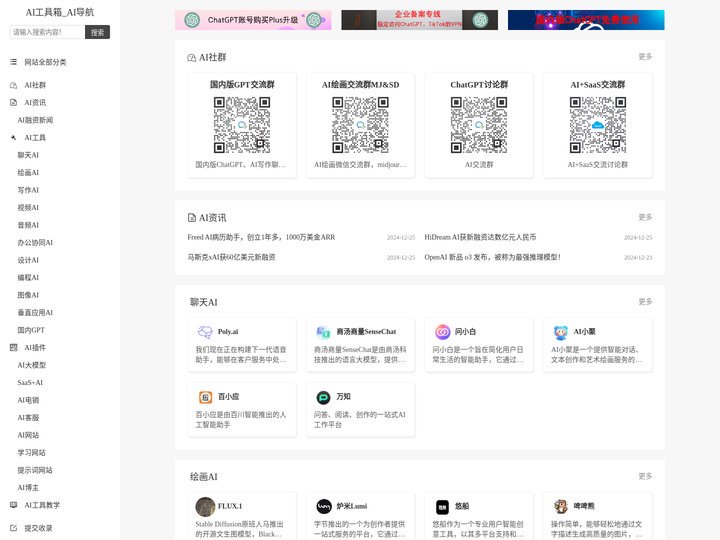Select 办公协同AI in the sidebar
Viewport: 720px width, 540px height.
click(x=35, y=242)
